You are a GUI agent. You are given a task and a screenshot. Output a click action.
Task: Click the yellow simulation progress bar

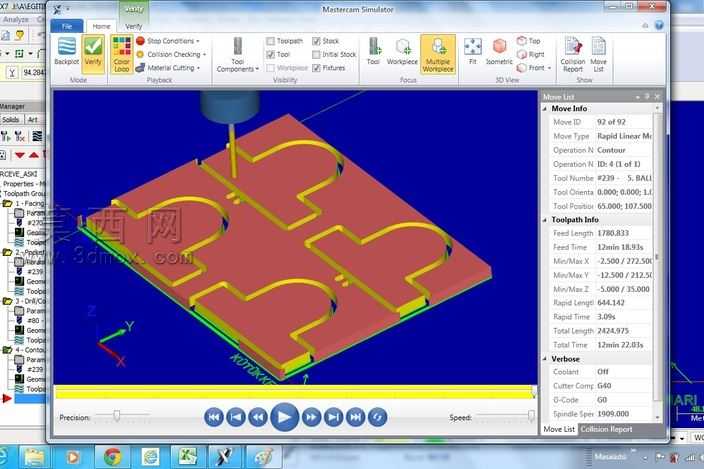(295, 393)
